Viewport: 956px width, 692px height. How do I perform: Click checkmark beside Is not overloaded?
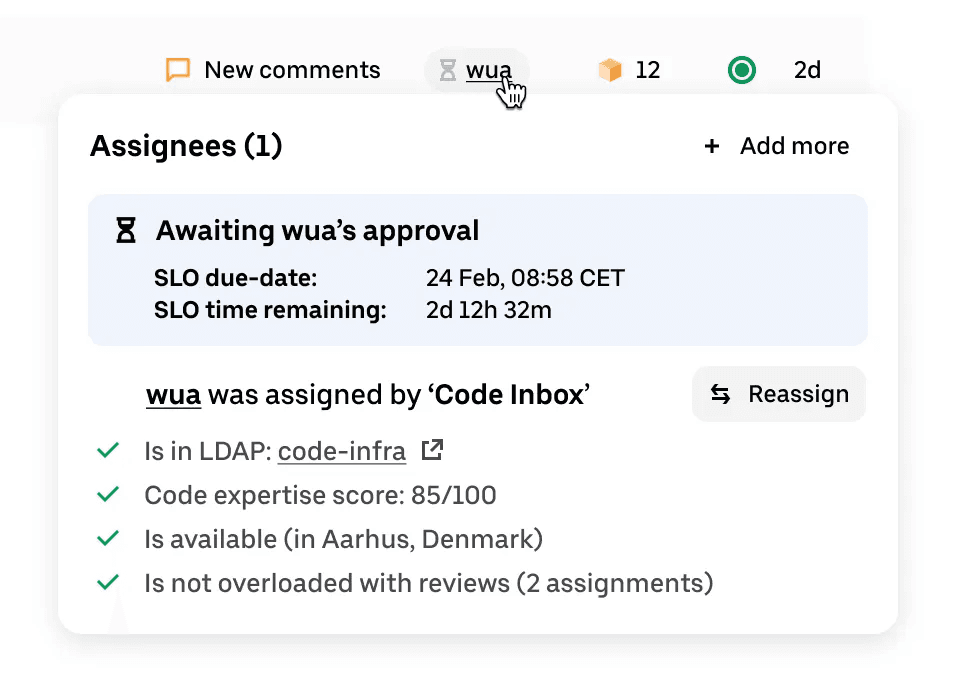(108, 582)
